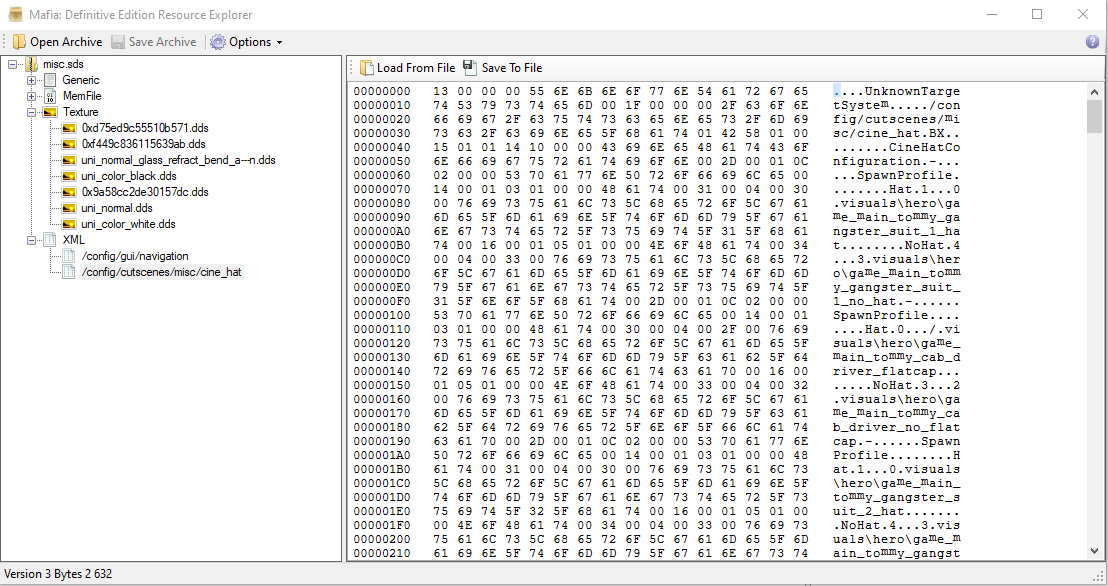
Task: Click the Save Archive disk icon
Action: pos(118,42)
